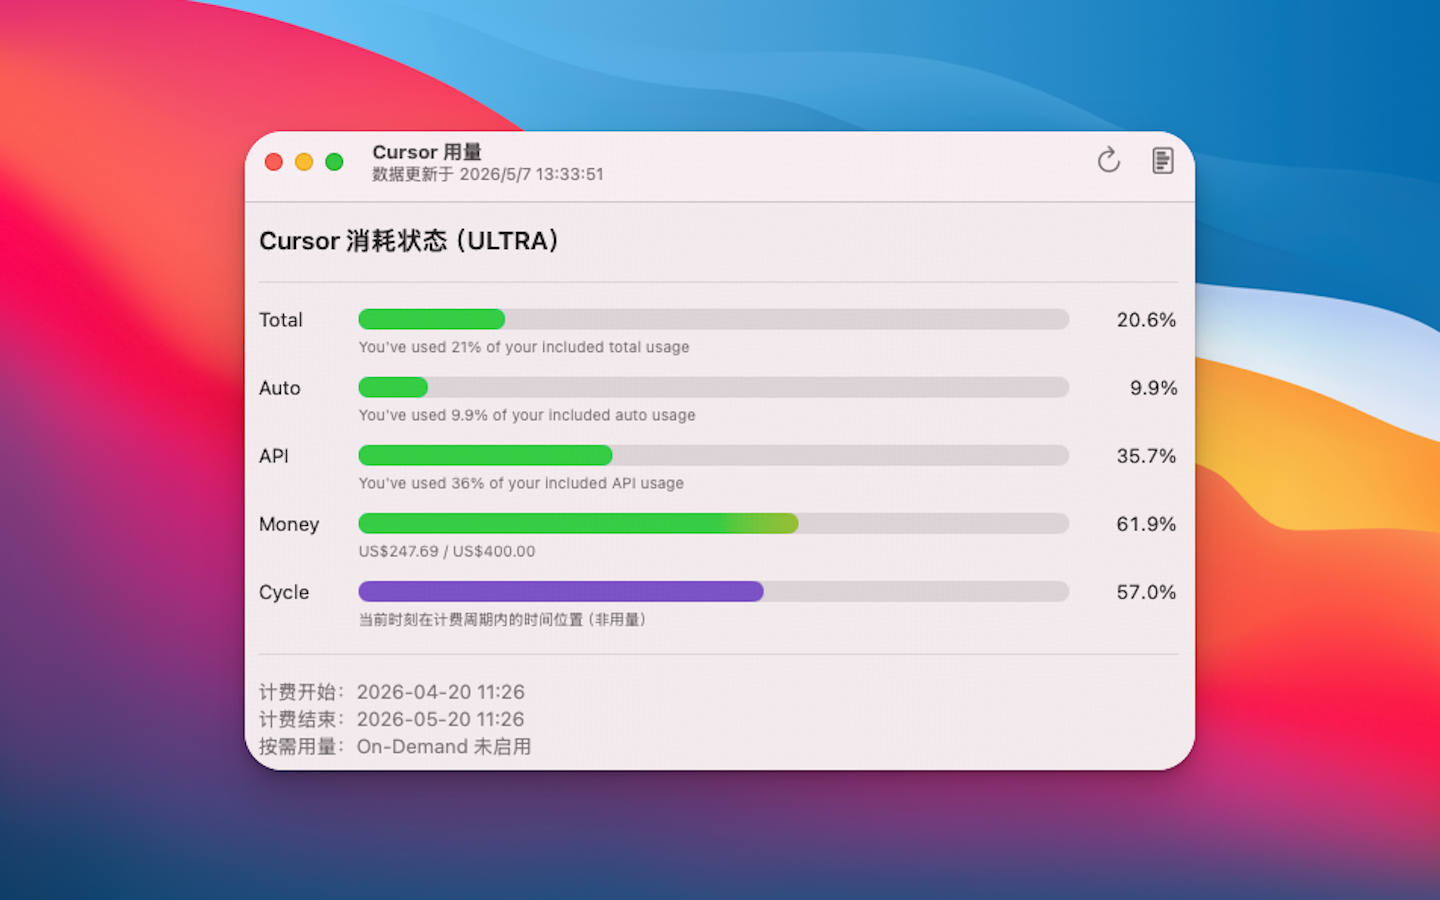Click "You've used 21% of your included total usage"
The width and height of the screenshot is (1440, 900).
coord(524,347)
